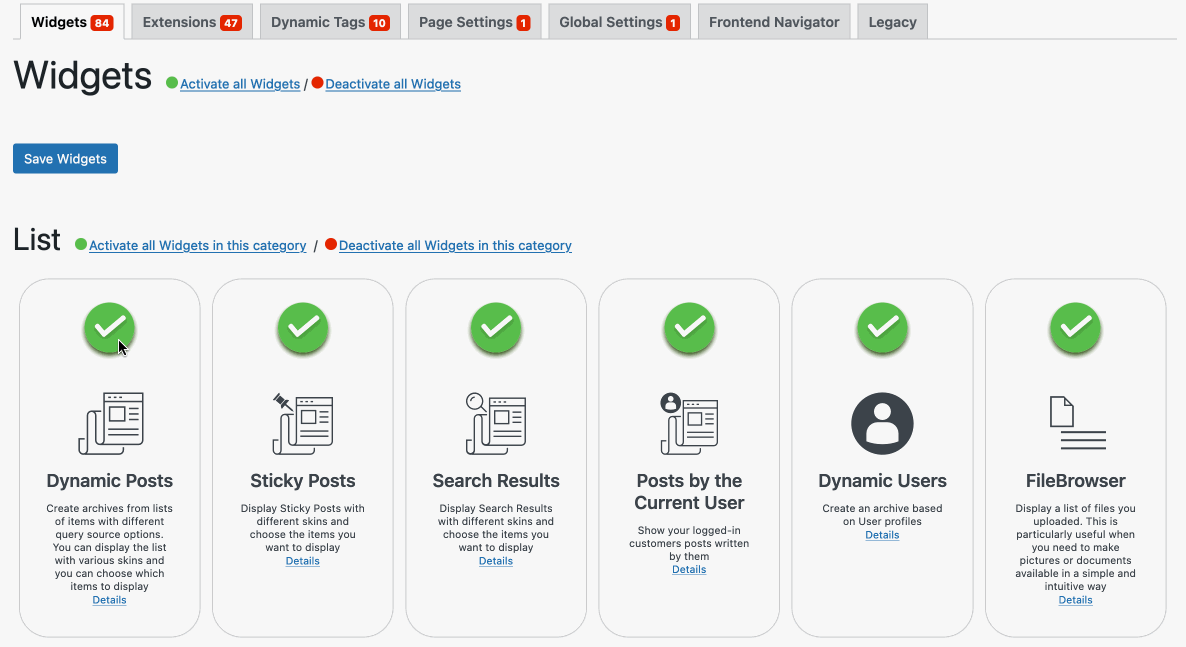Open Details link under Search Results
This screenshot has width=1186, height=647.
(x=496, y=561)
